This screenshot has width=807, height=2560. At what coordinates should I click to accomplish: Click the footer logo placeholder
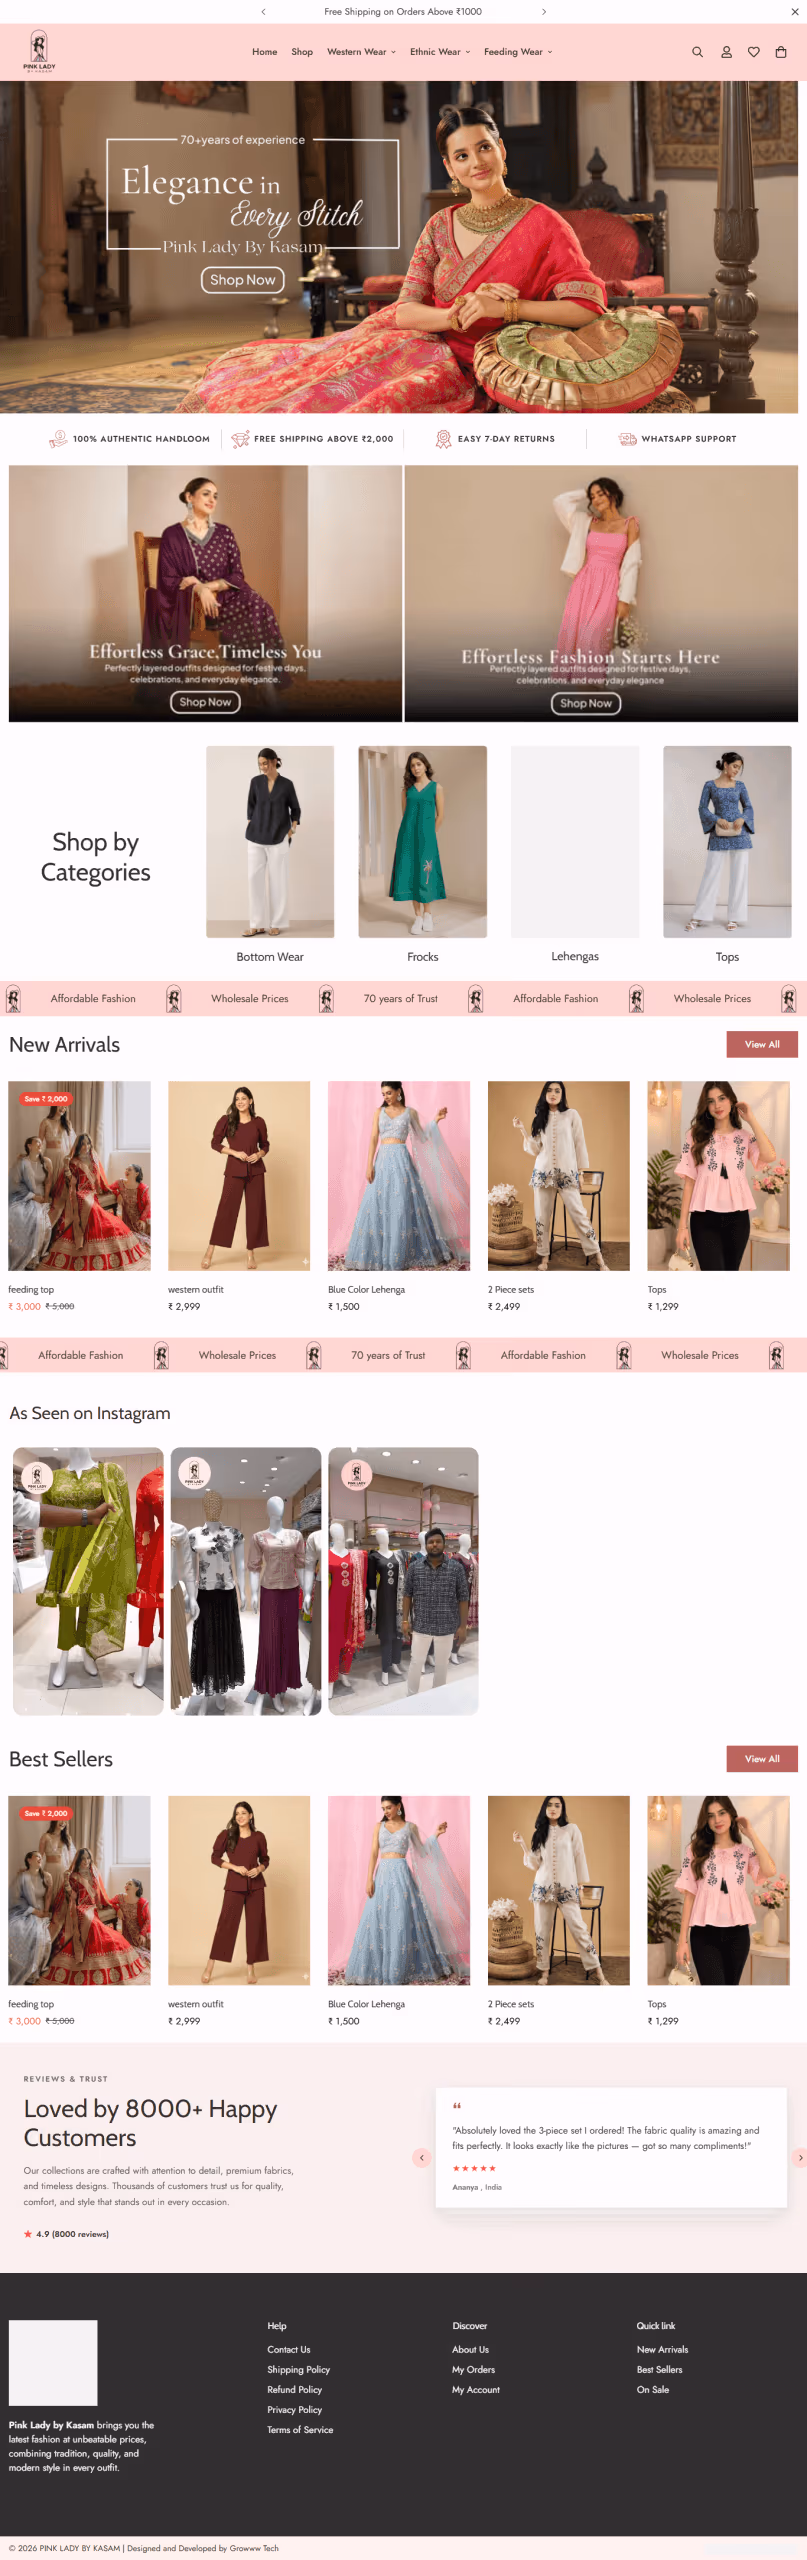tap(53, 2362)
